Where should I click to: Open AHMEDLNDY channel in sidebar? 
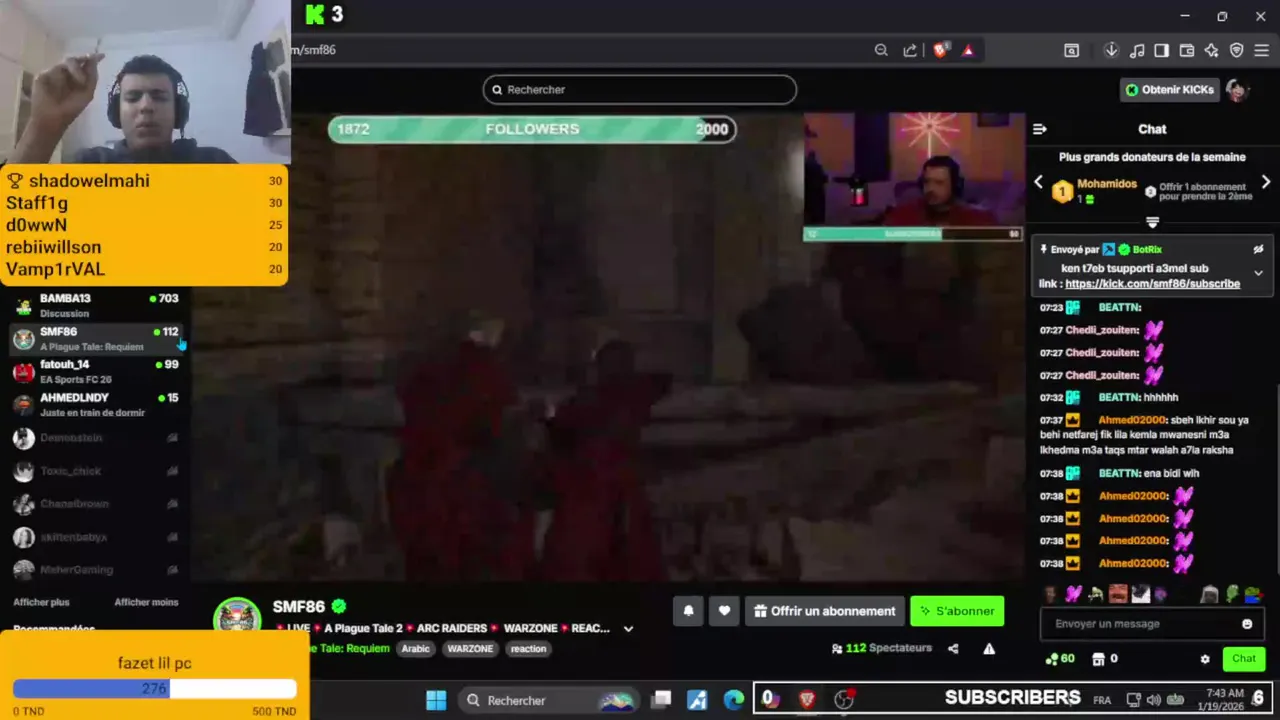[96, 404]
